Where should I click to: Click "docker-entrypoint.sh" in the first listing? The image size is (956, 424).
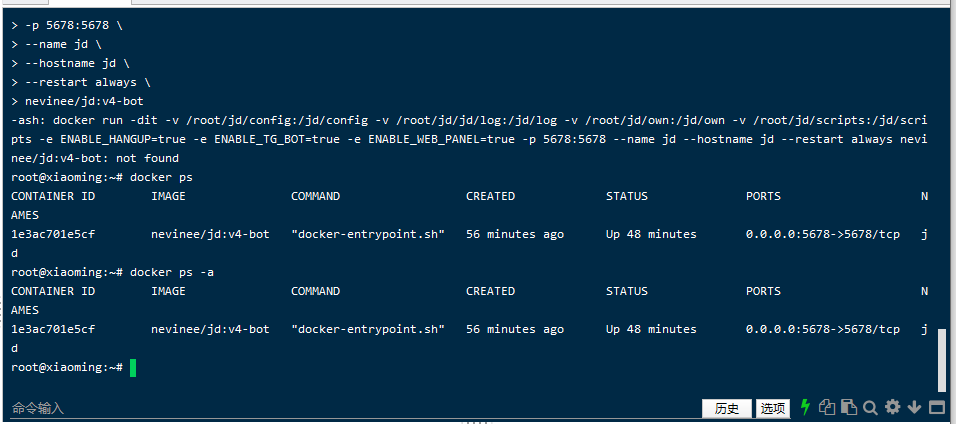click(x=368, y=234)
